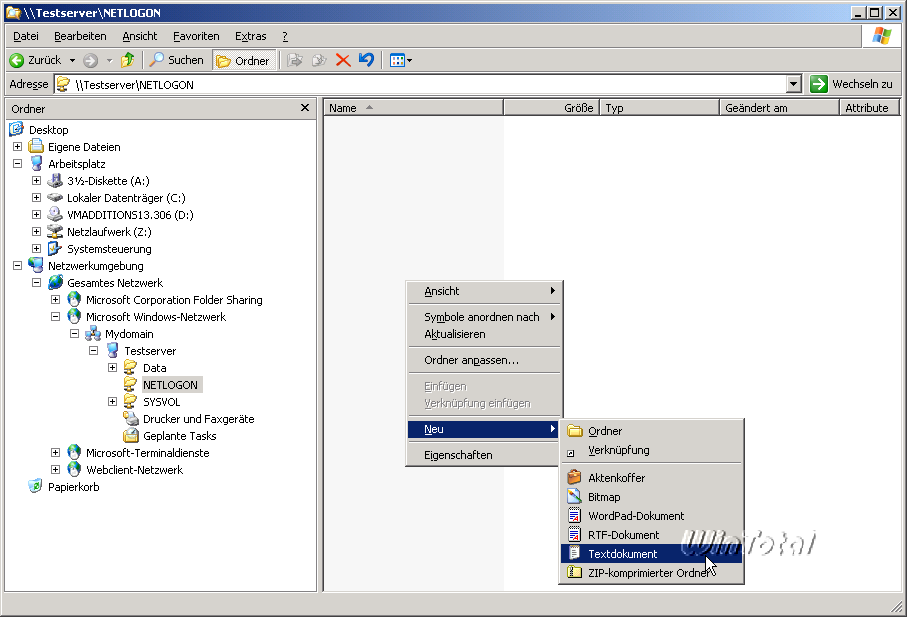Select the Systemsteuerung icon

click(x=55, y=249)
